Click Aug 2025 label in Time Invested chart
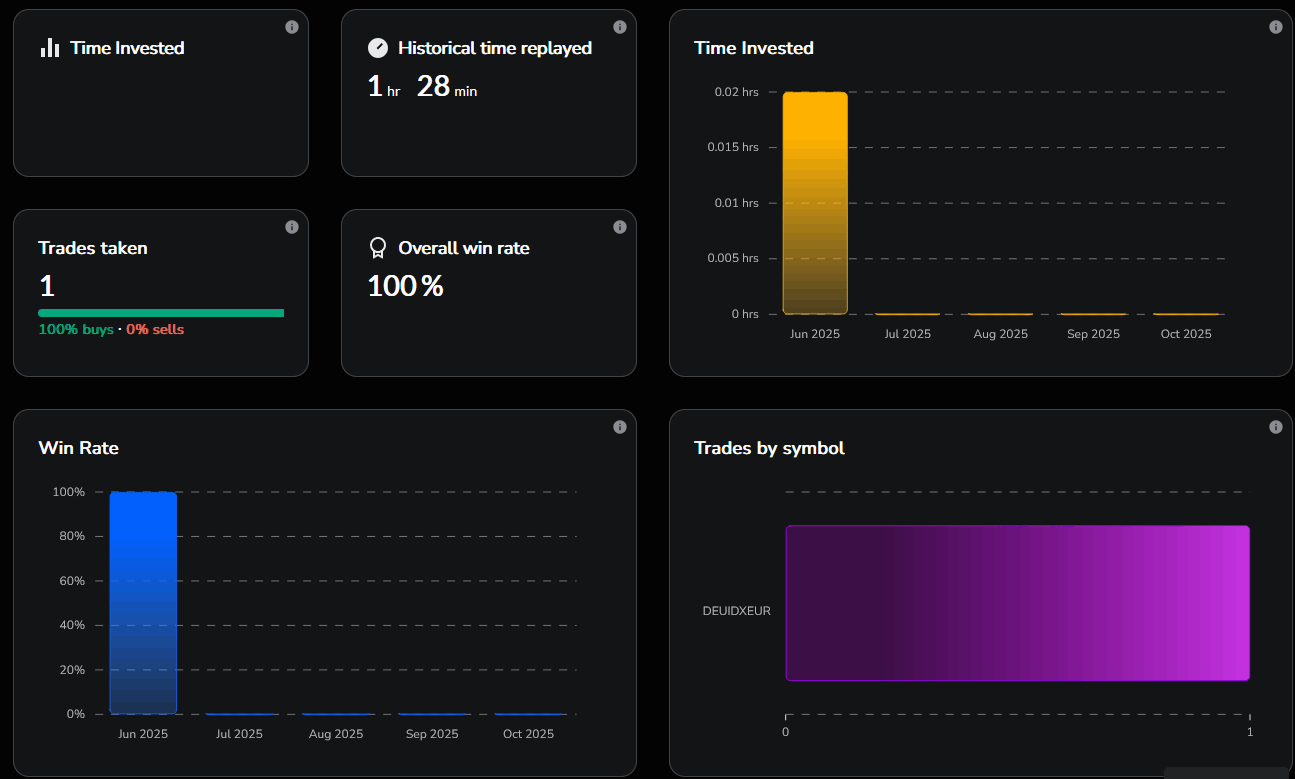1295x779 pixels. [x=1000, y=334]
